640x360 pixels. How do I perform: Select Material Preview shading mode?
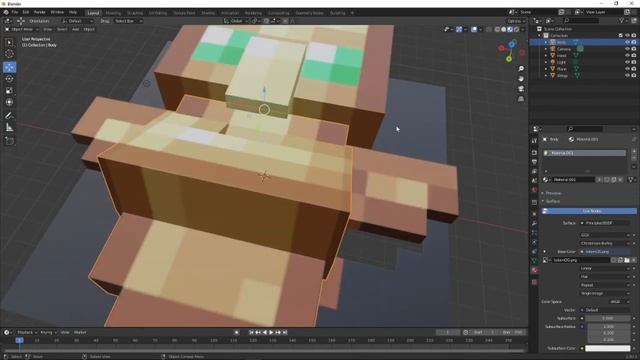[510, 29]
